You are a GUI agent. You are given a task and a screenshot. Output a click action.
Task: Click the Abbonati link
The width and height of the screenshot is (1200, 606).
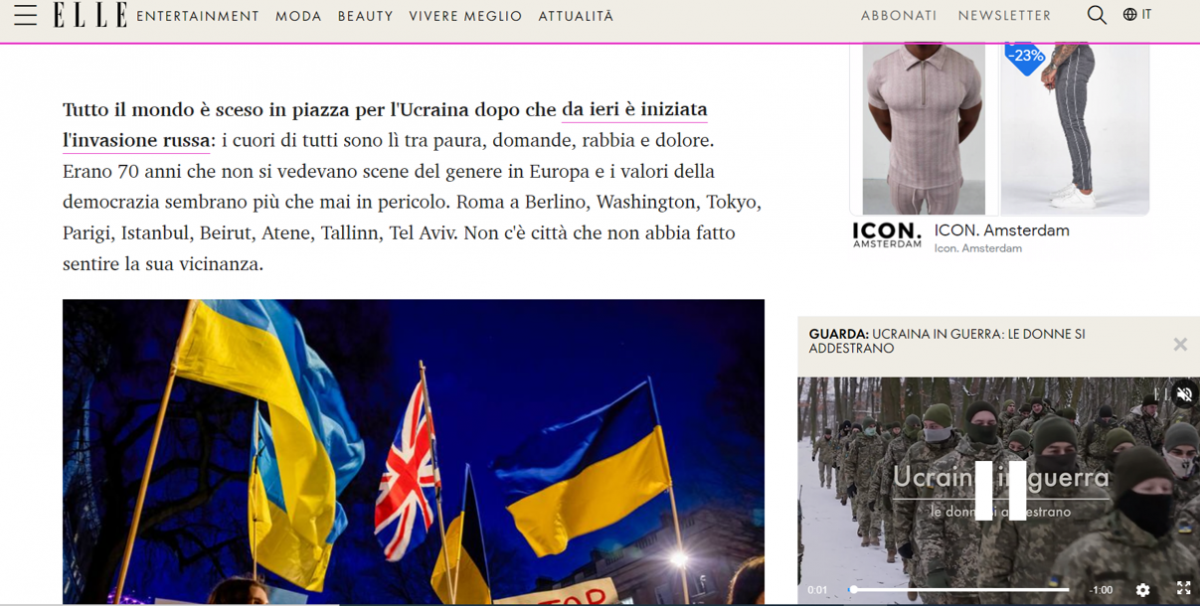point(899,16)
